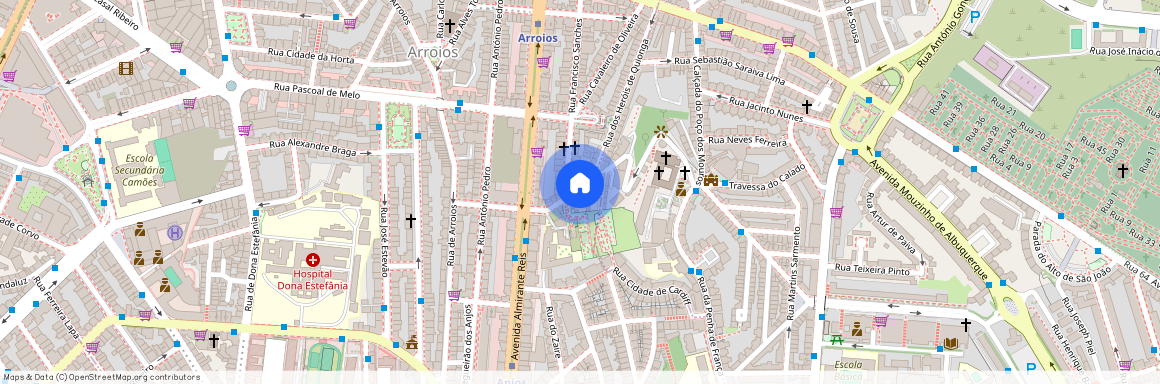Screen dimensions: 1160x384
Task: Click the cross icon at top near Arroios label
Action: pos(449,25)
